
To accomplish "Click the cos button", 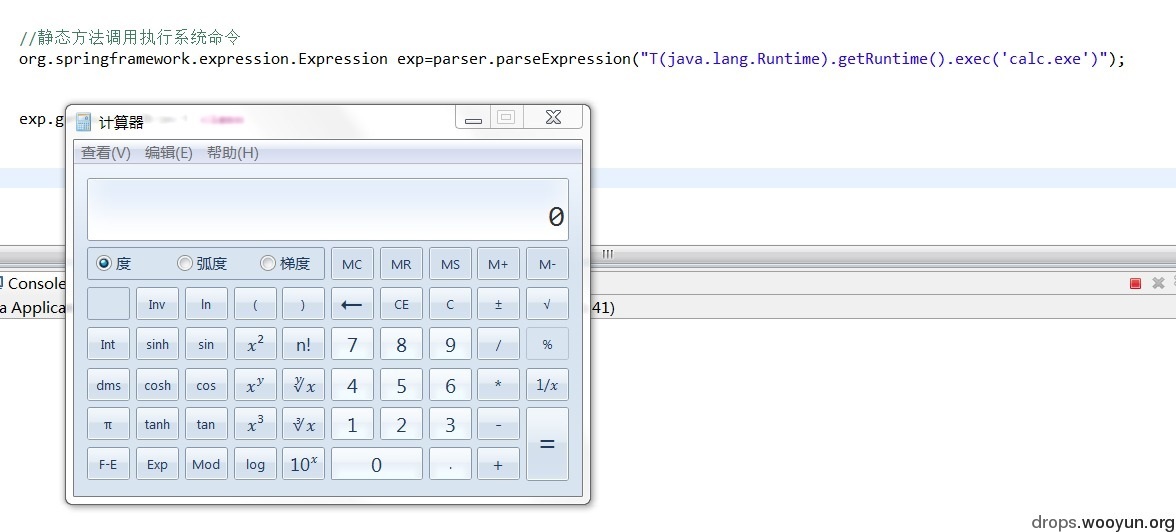I will pos(206,385).
